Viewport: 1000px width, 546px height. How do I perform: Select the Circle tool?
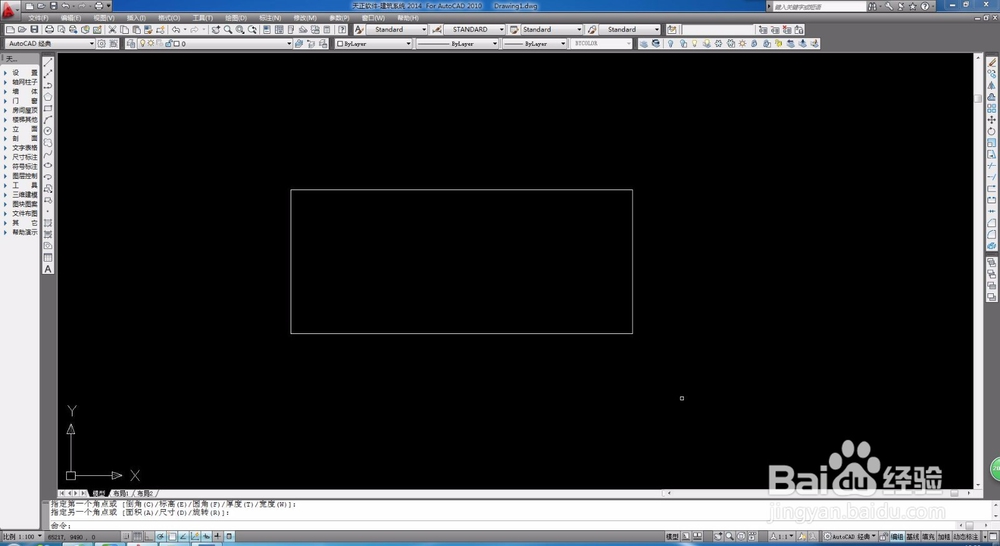[x=48, y=131]
